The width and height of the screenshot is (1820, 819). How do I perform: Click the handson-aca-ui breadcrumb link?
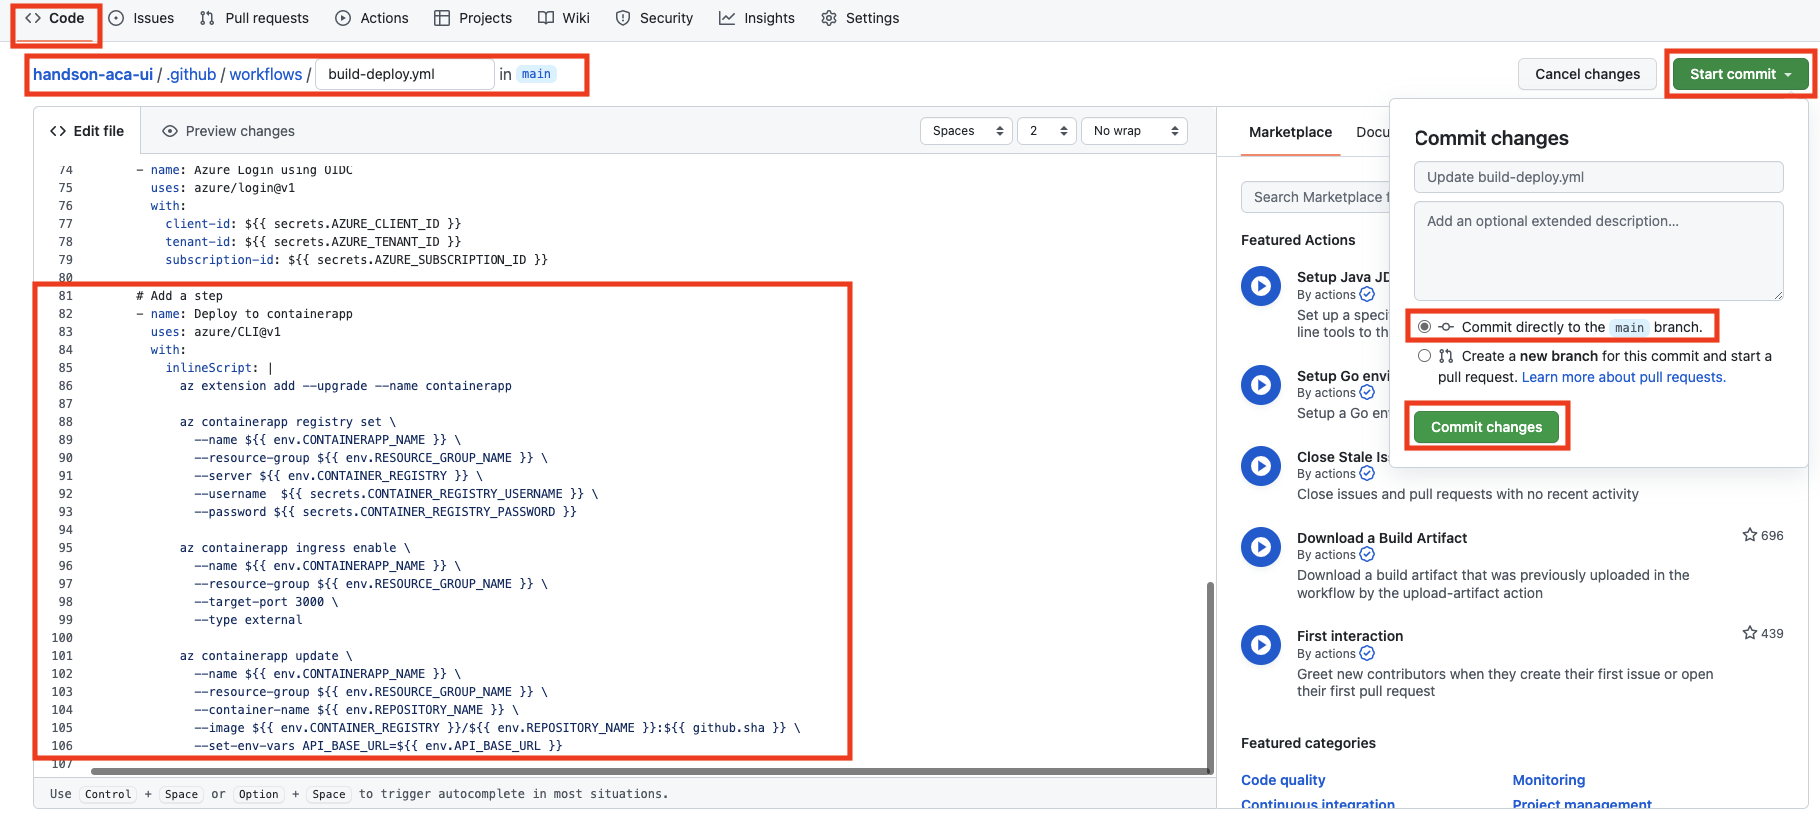coord(93,74)
